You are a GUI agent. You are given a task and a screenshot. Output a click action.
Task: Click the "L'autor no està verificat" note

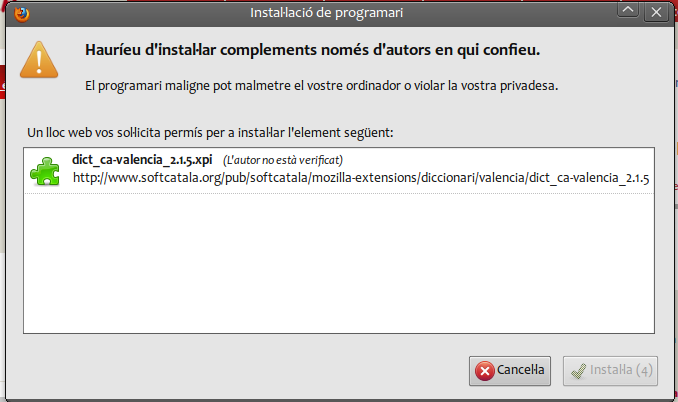[x=283, y=160]
